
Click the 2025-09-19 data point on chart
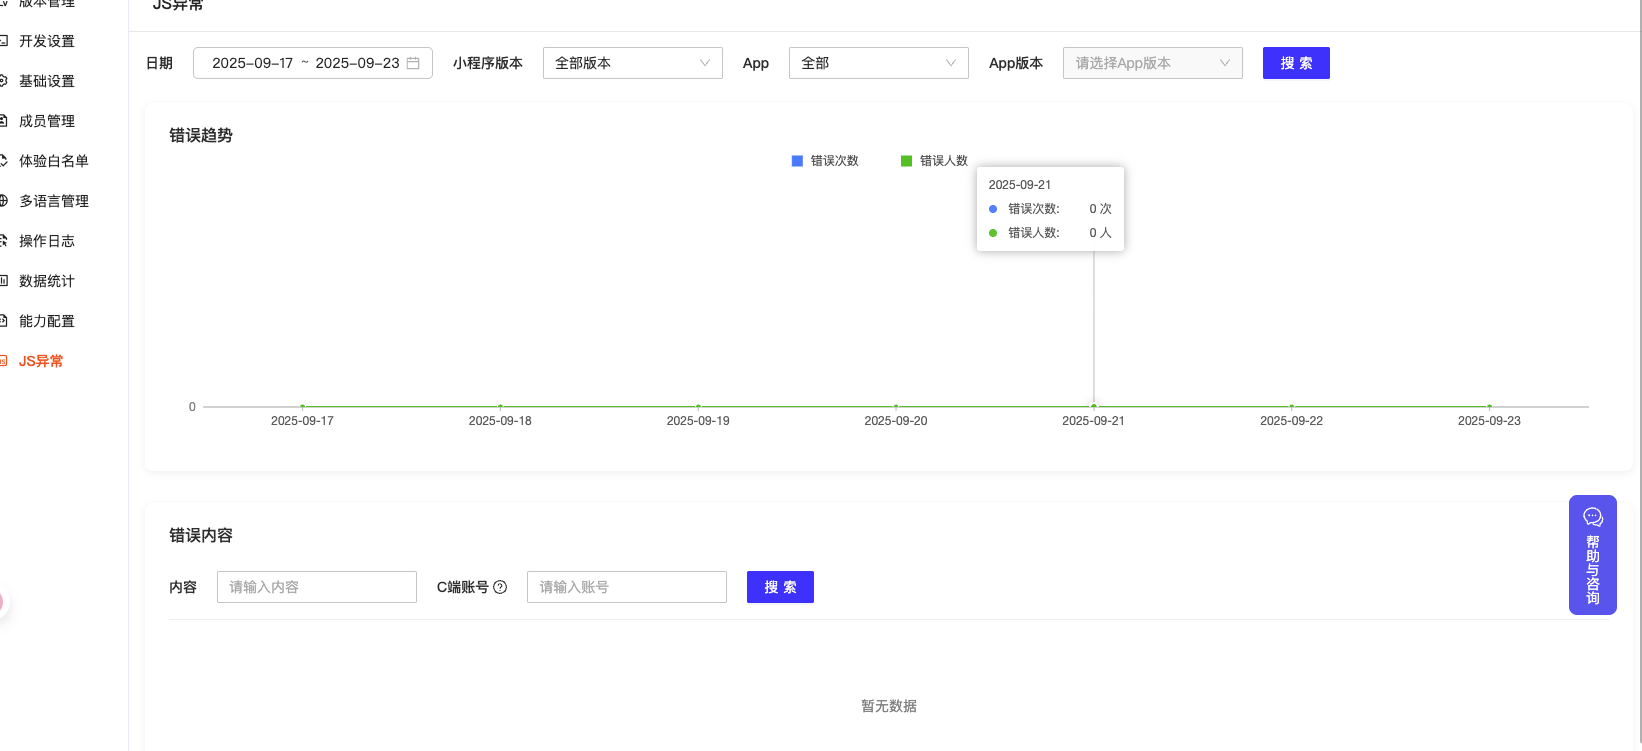coord(698,406)
